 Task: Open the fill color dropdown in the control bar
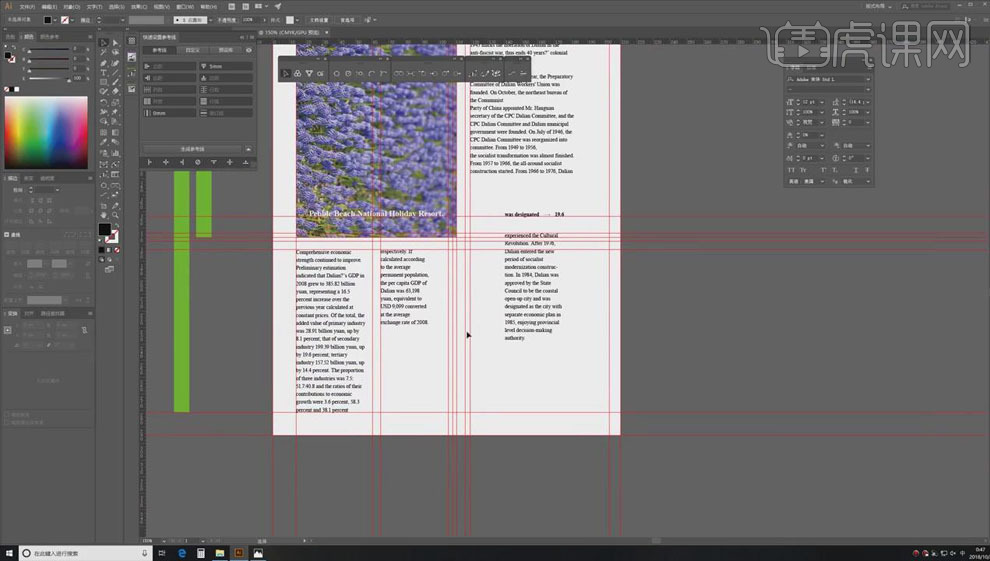[55, 20]
